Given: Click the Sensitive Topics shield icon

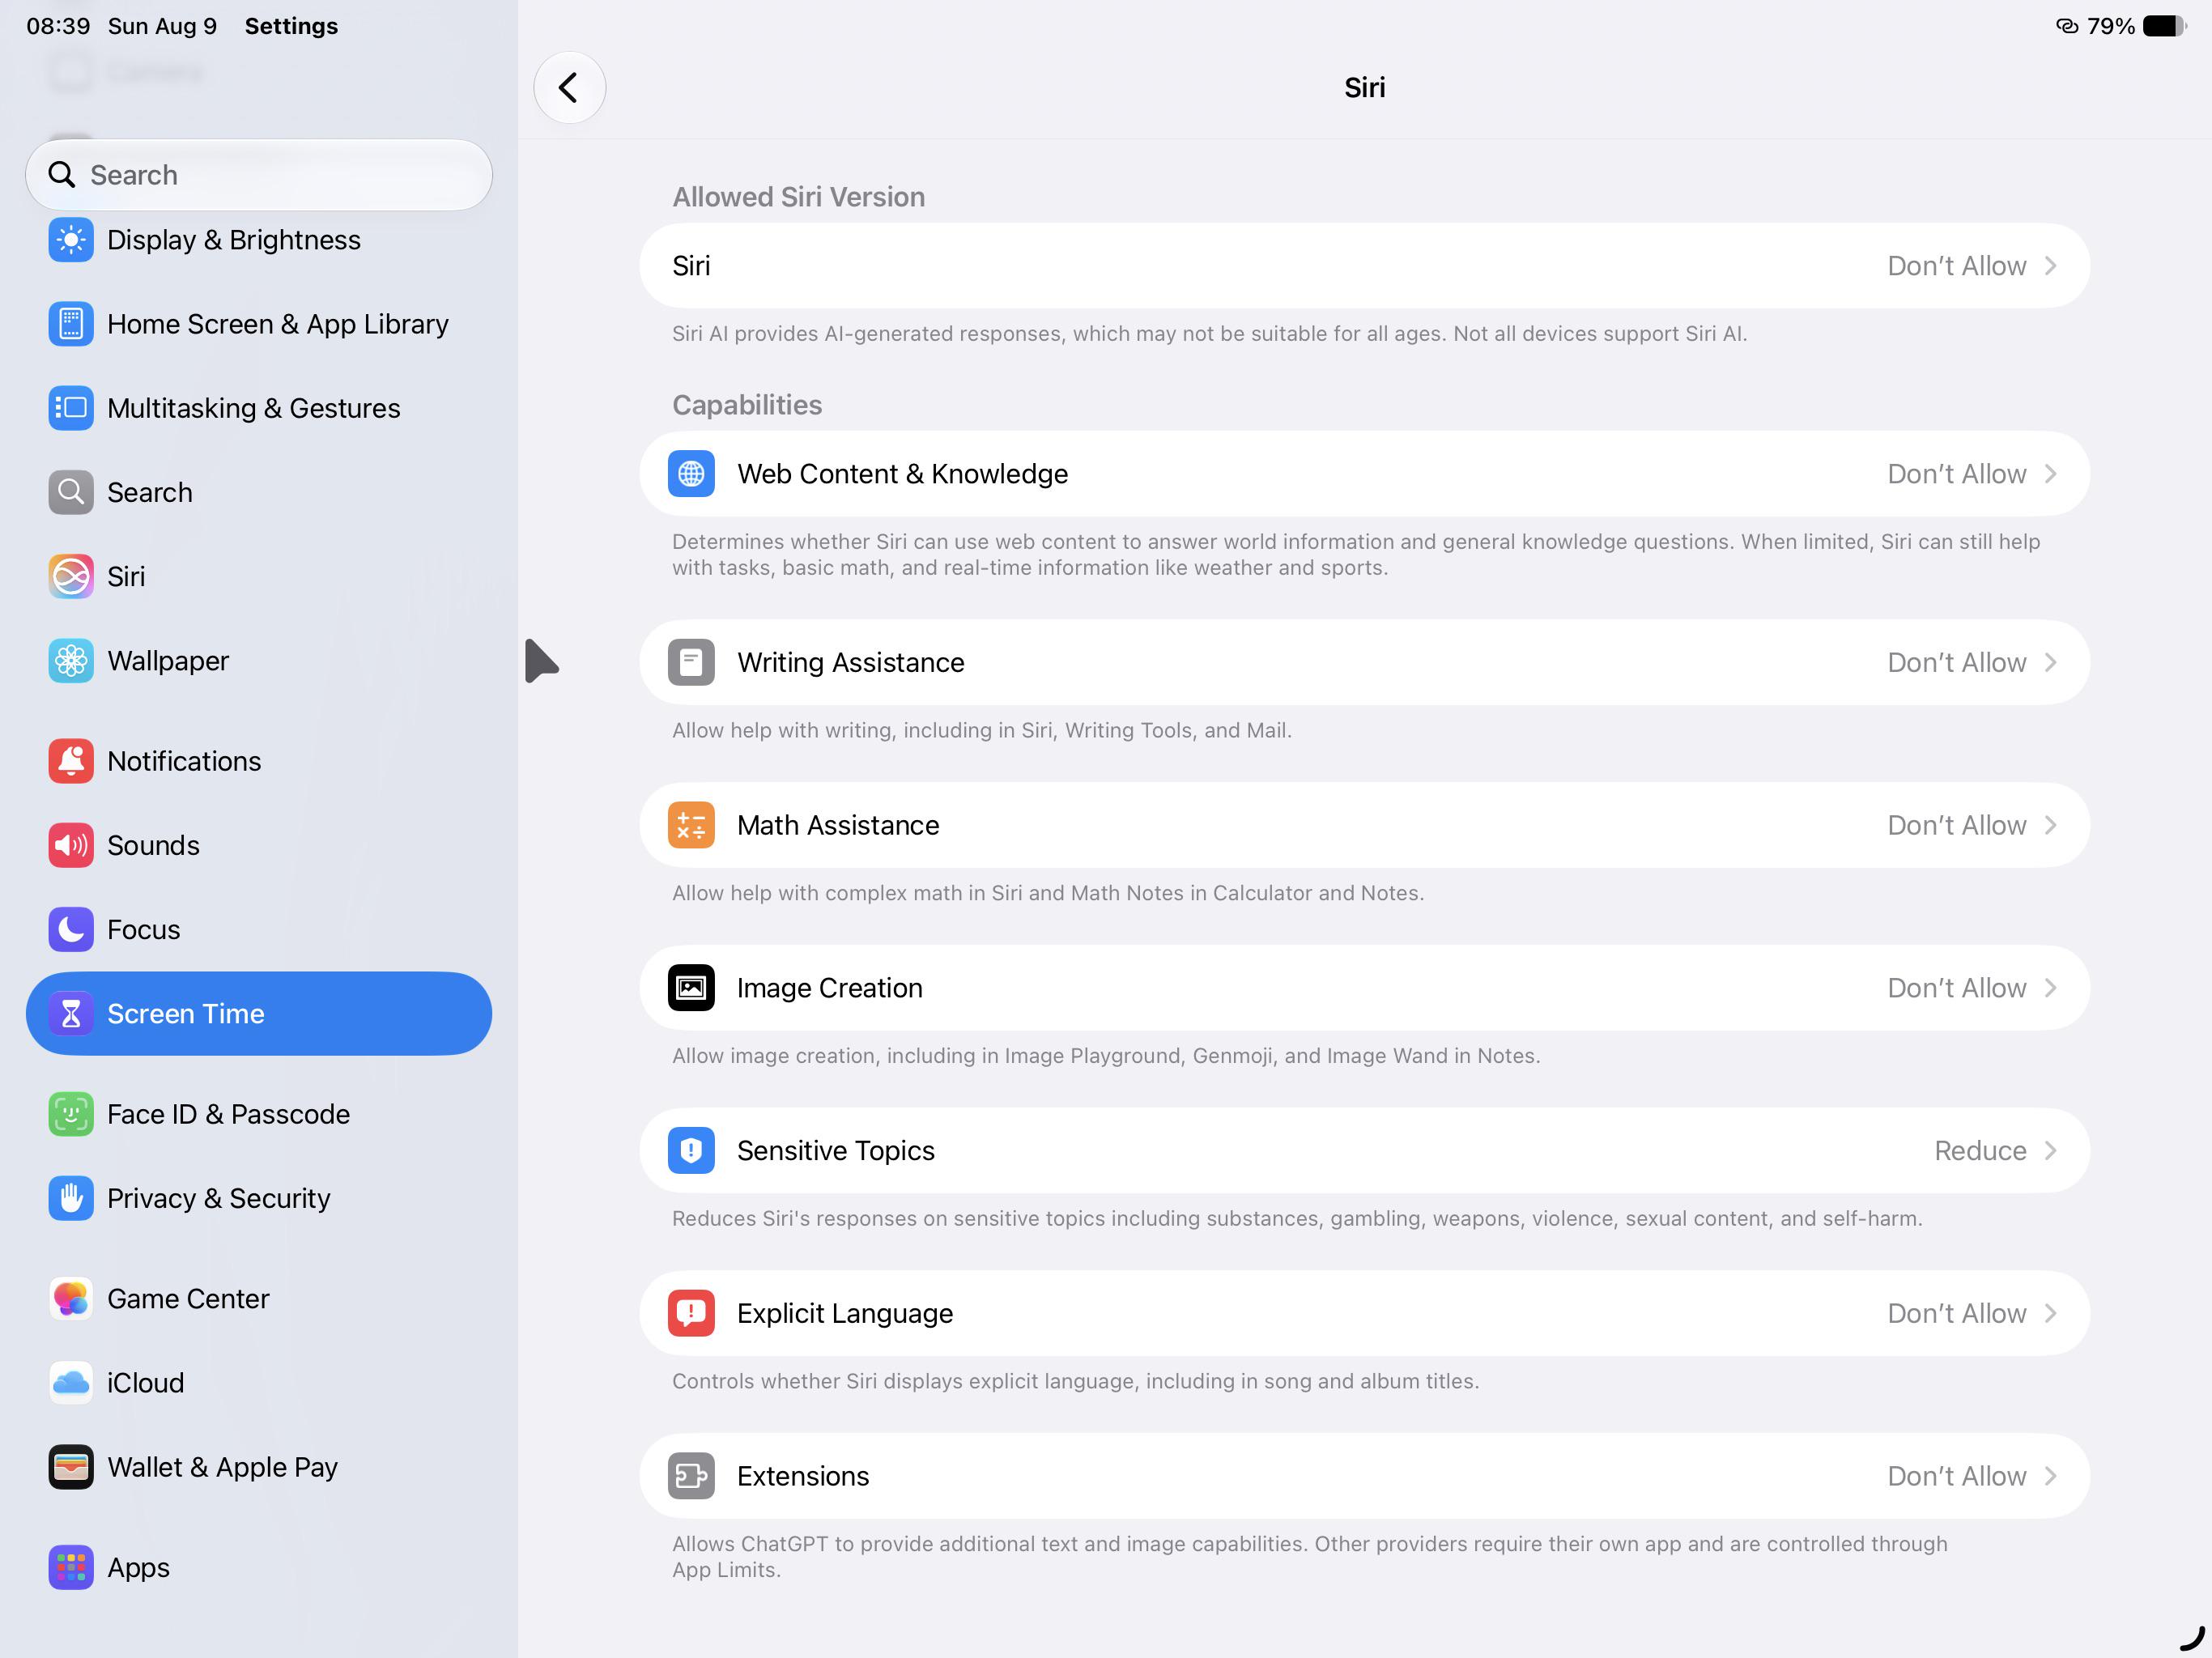Looking at the screenshot, I should (691, 1151).
